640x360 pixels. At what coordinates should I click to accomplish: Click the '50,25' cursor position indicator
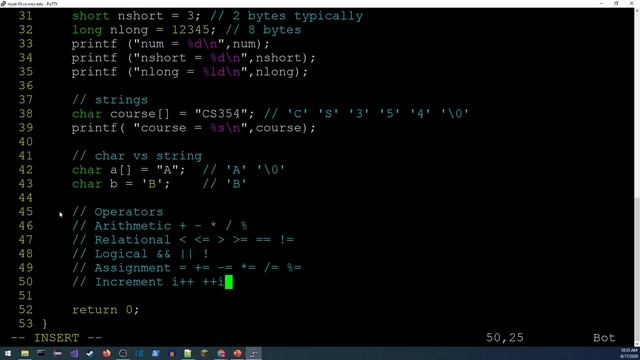504,338
